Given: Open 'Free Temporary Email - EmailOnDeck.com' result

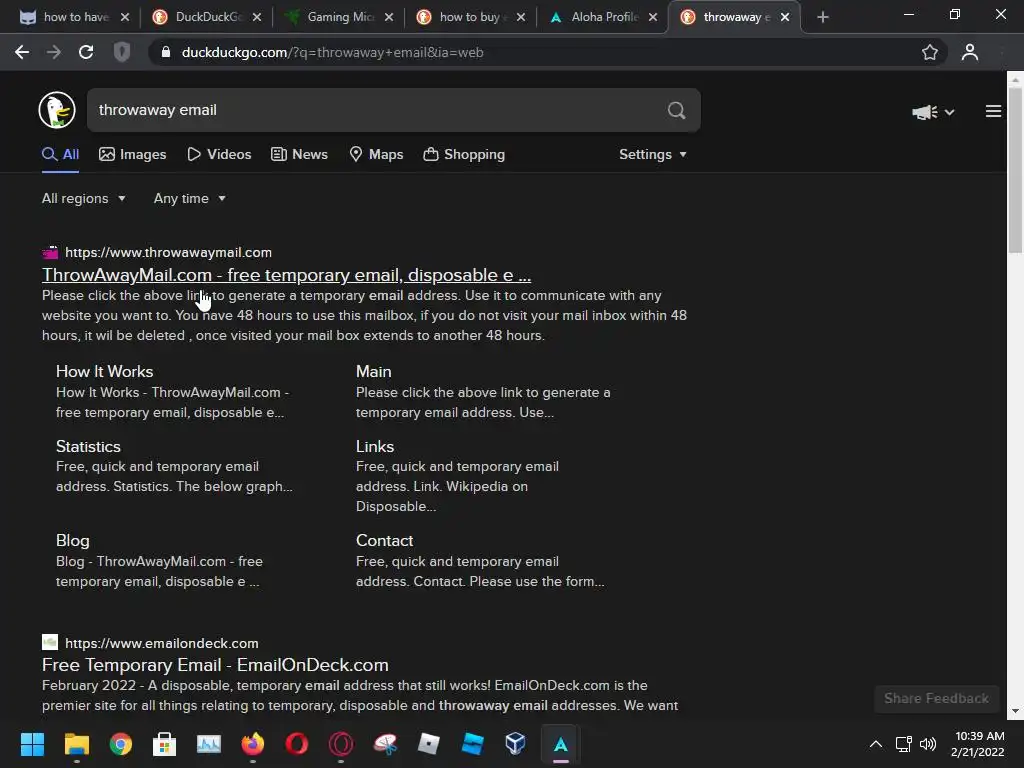Looking at the screenshot, I should 215,665.
